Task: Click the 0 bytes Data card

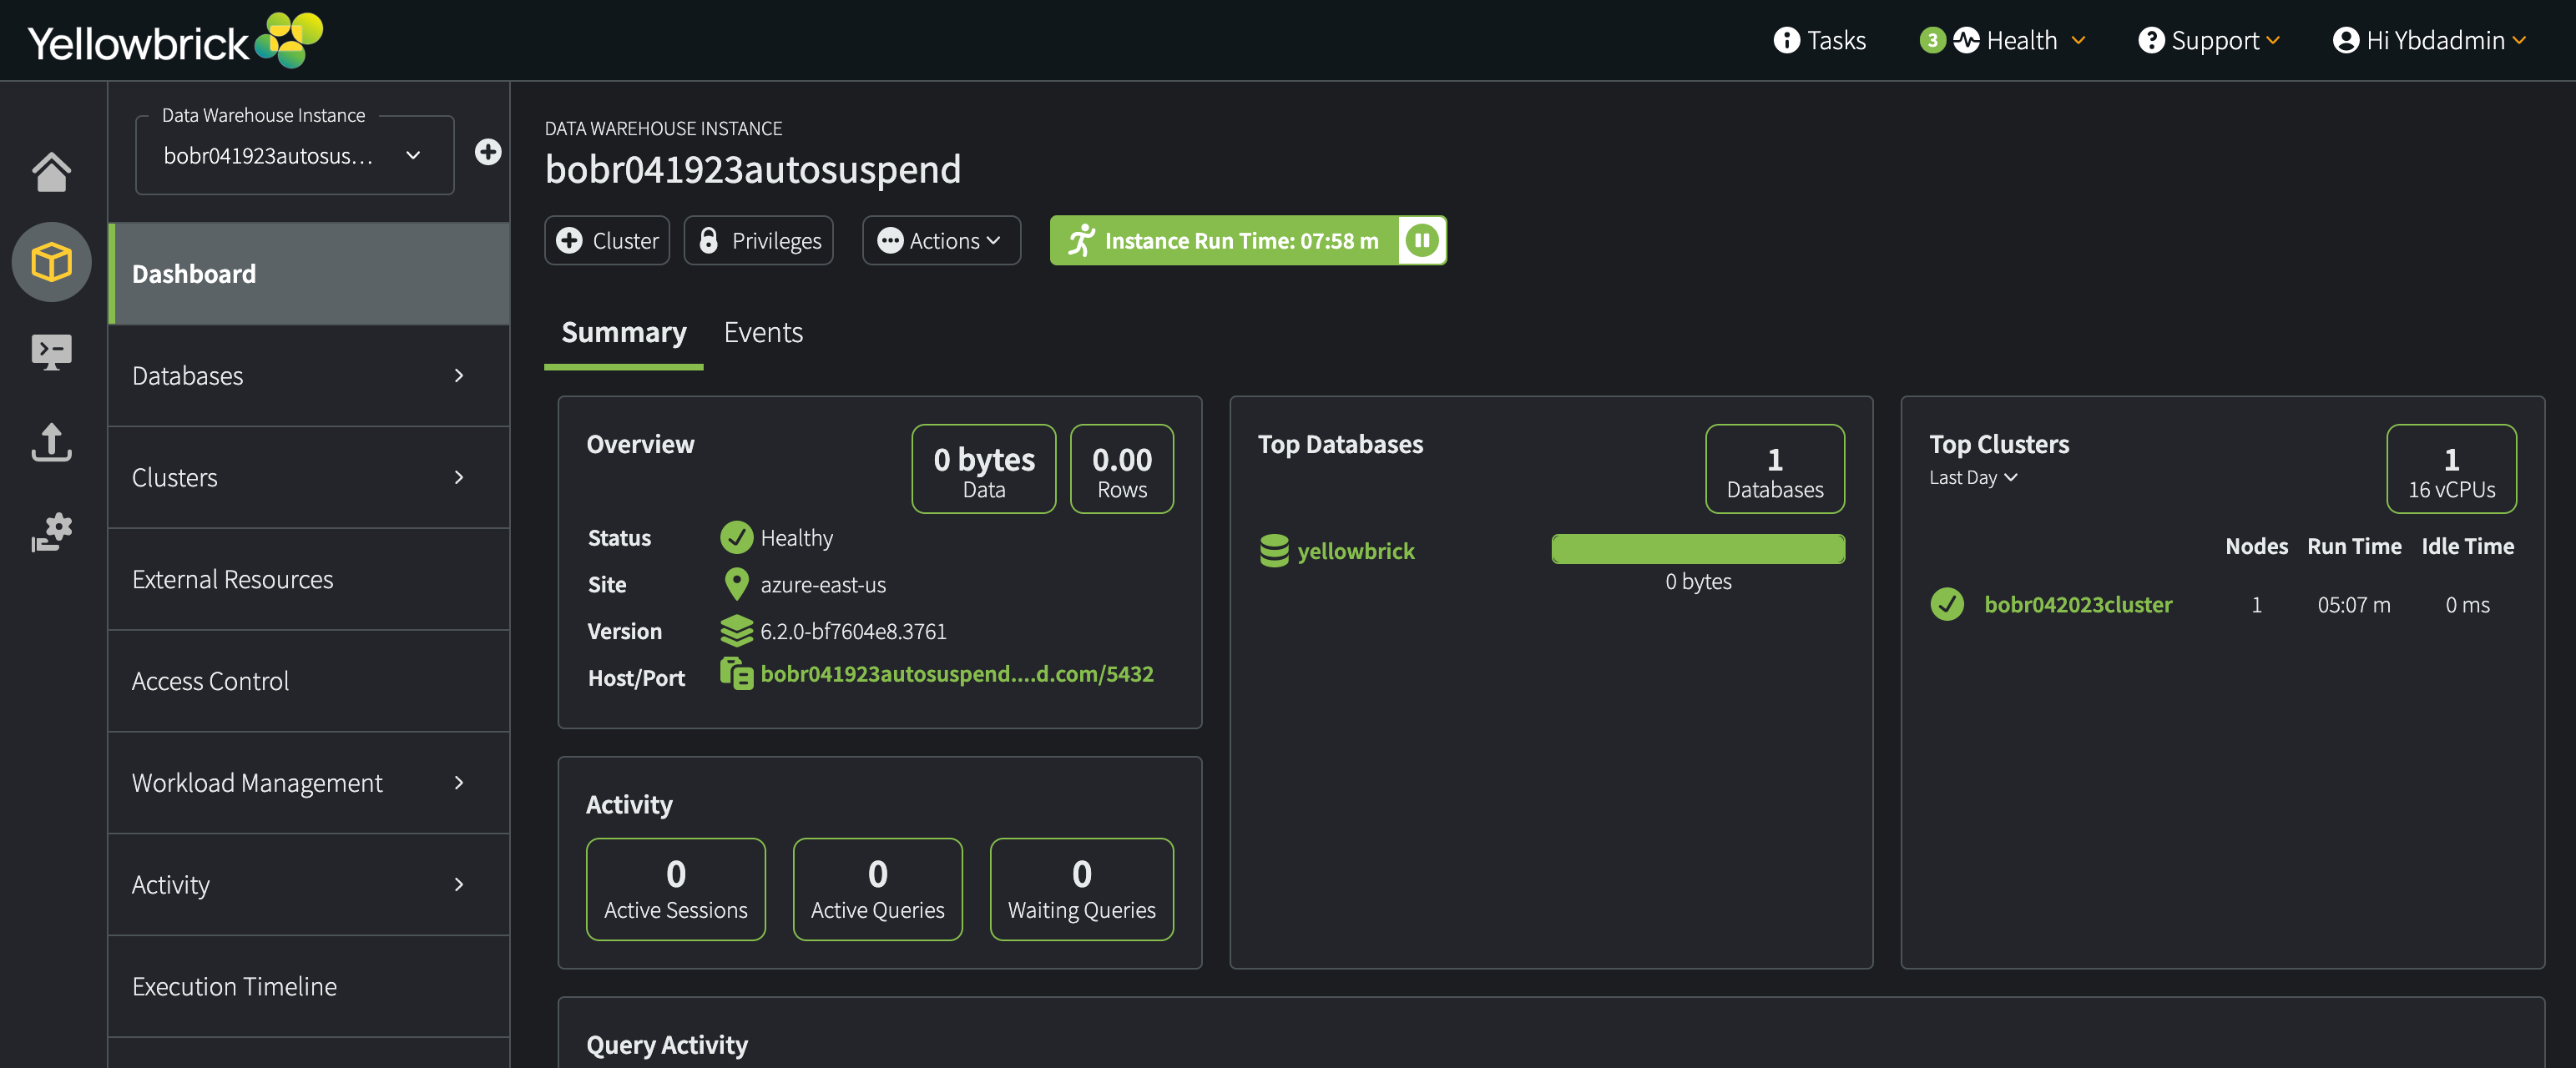Action: (x=984, y=469)
